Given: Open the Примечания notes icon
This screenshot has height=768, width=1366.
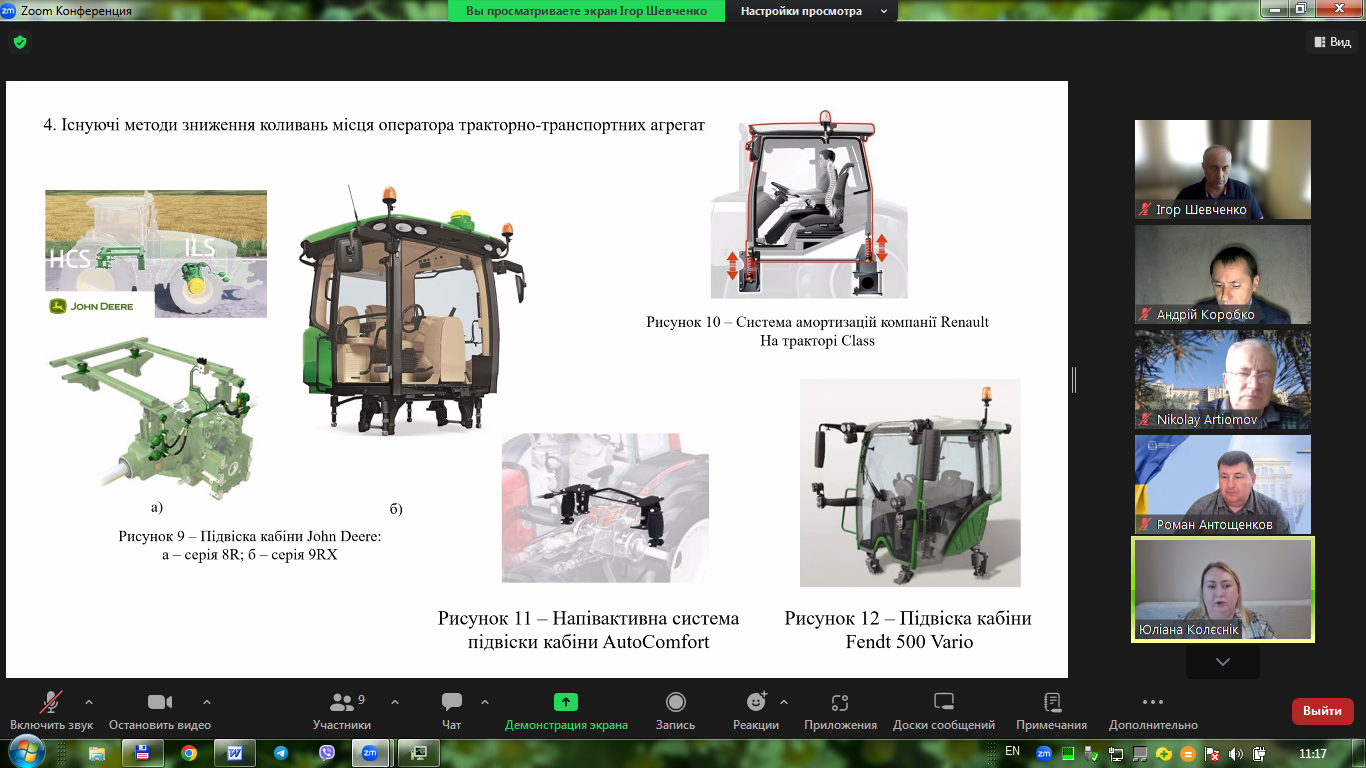Looking at the screenshot, I should coord(1051,703).
